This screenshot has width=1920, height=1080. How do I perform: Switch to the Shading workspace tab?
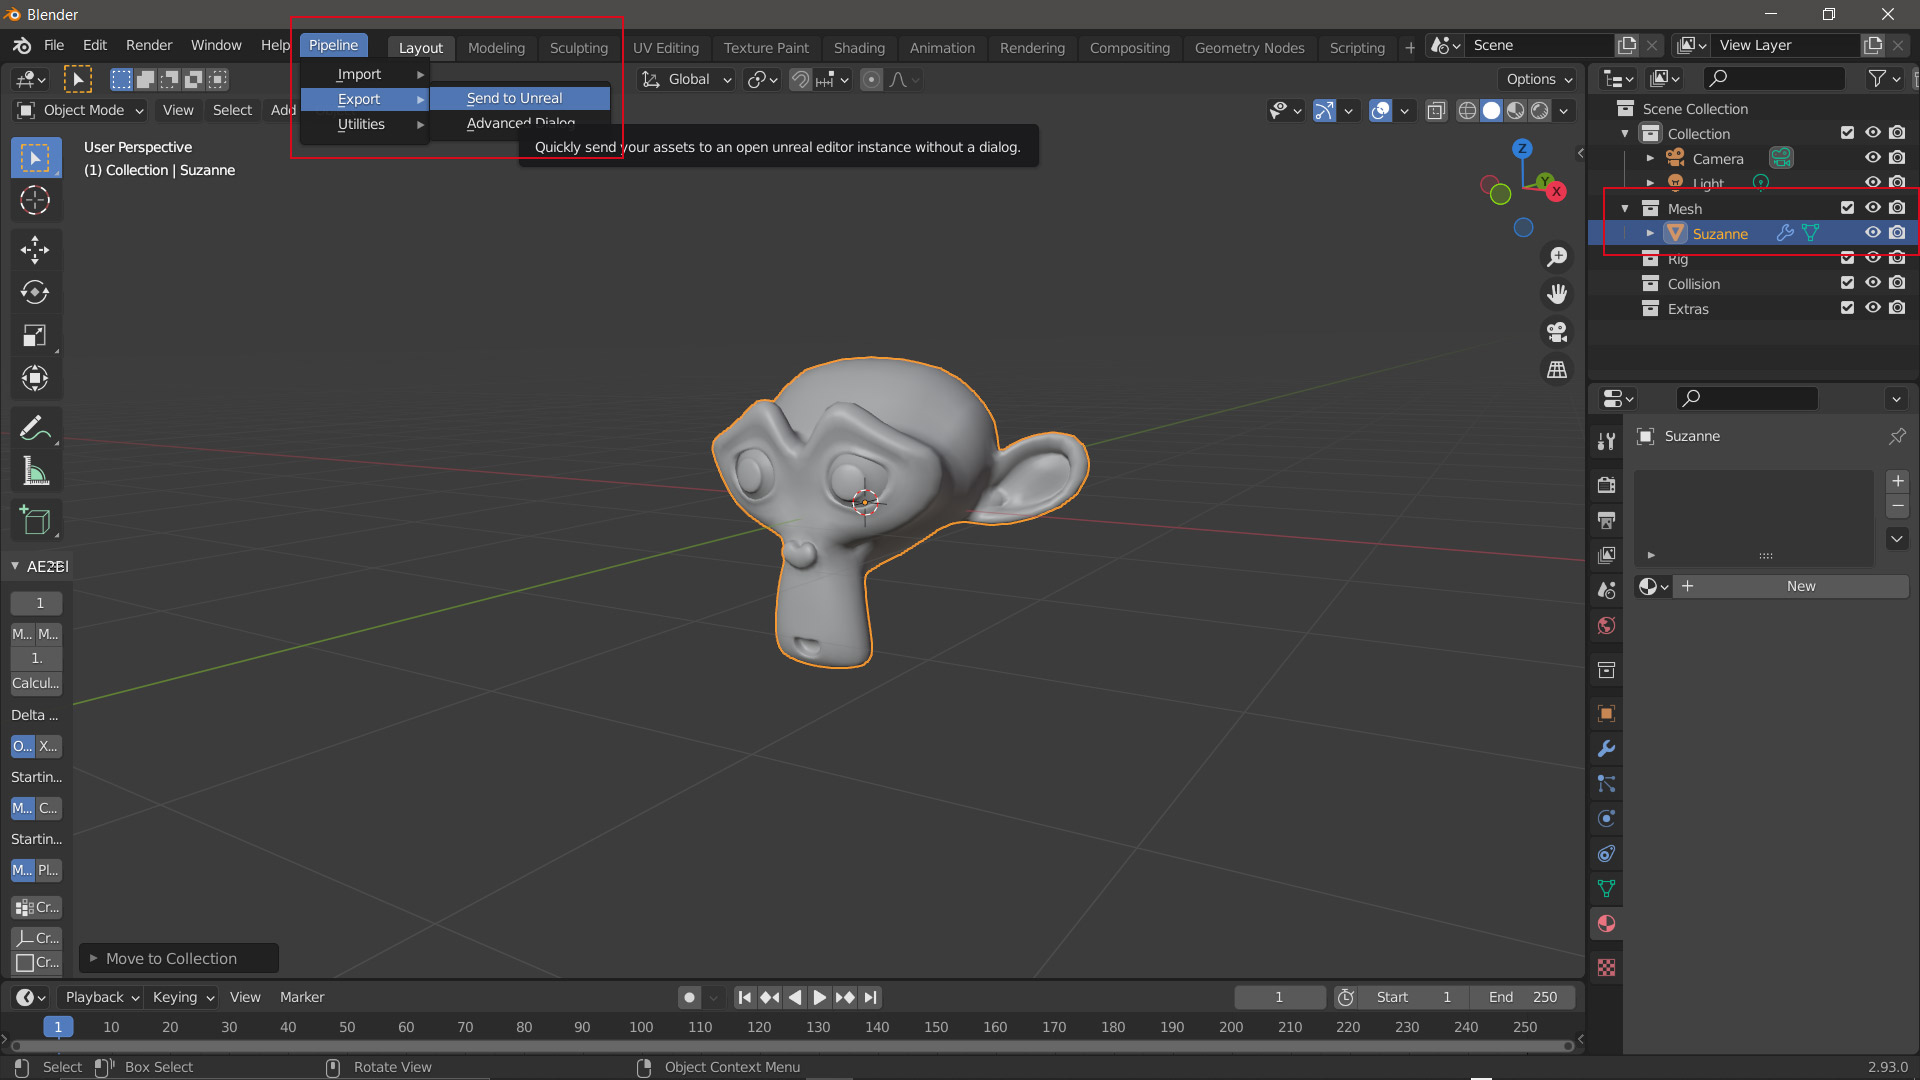pyautogui.click(x=859, y=47)
